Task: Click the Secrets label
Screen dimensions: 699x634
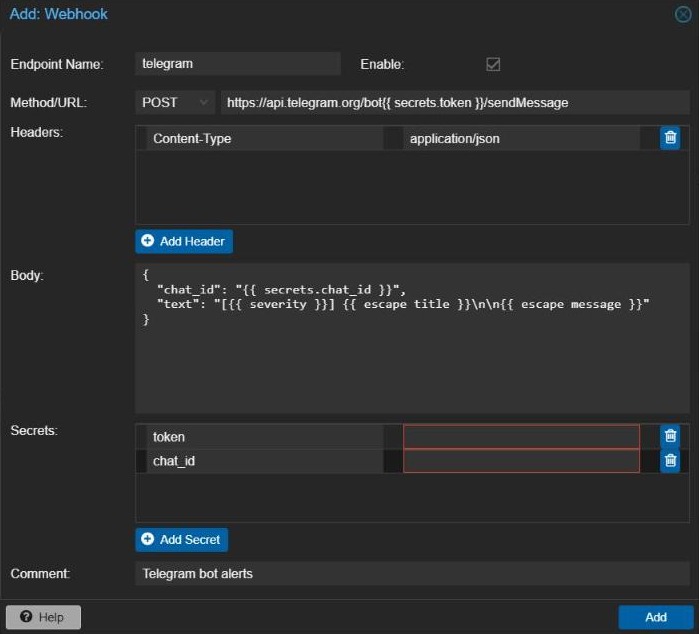Action: coord(34,431)
